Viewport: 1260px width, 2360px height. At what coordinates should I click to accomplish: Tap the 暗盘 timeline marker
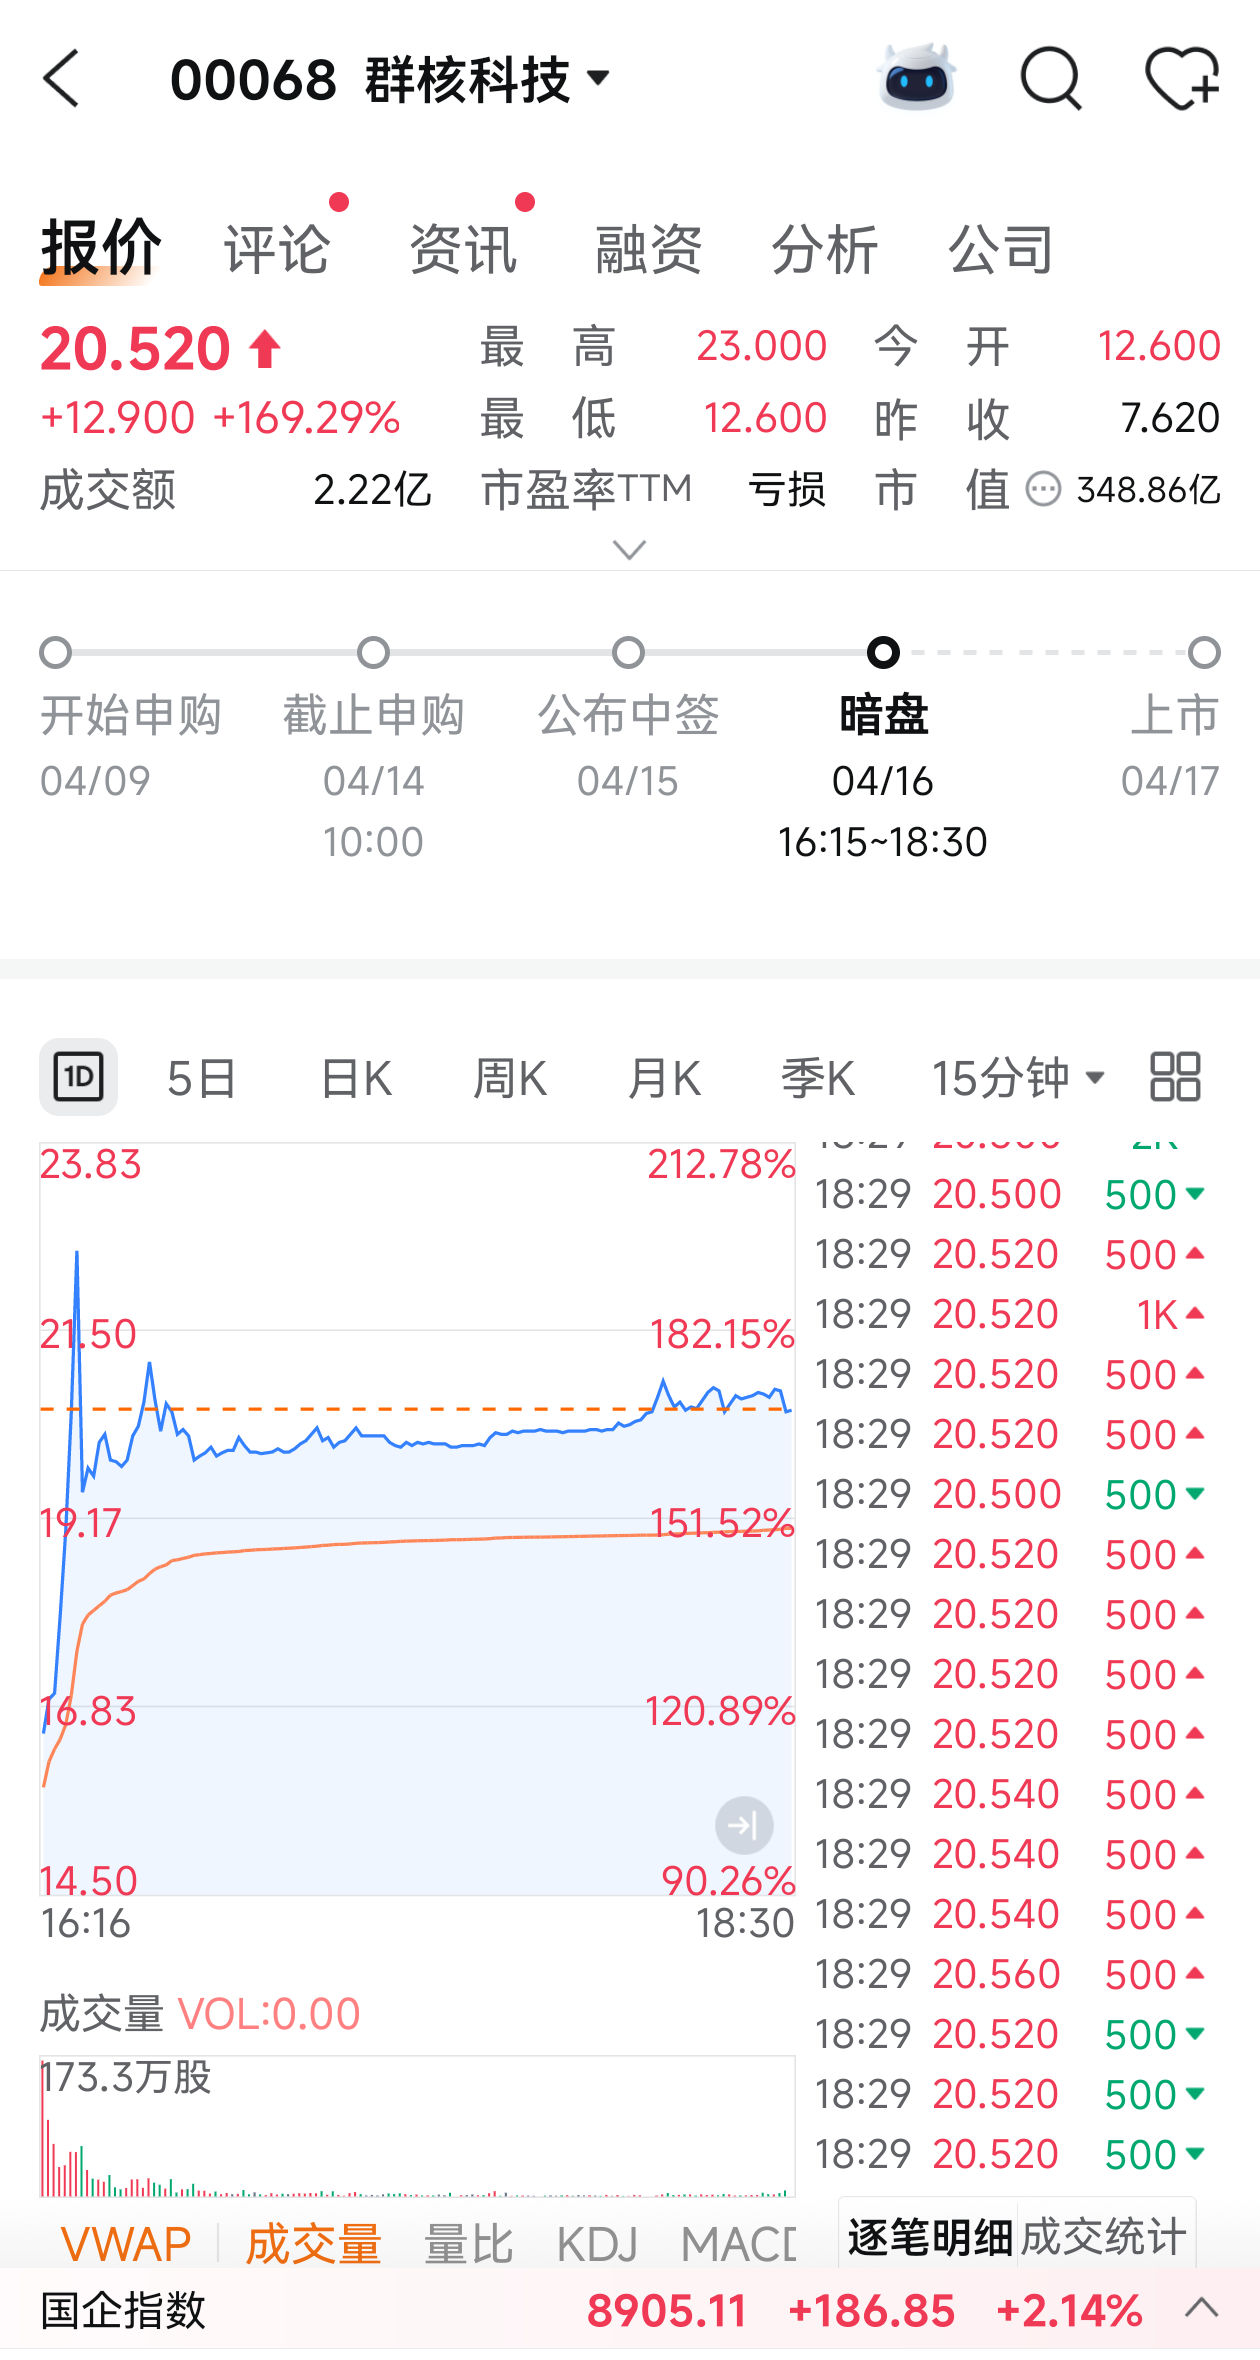(883, 653)
